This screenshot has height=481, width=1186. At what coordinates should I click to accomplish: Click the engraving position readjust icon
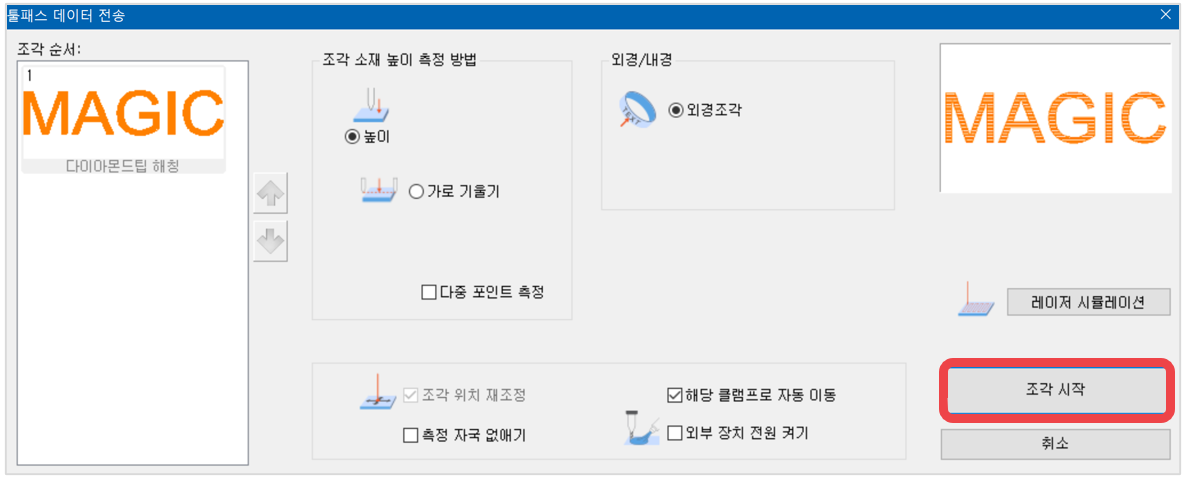pyautogui.click(x=377, y=393)
